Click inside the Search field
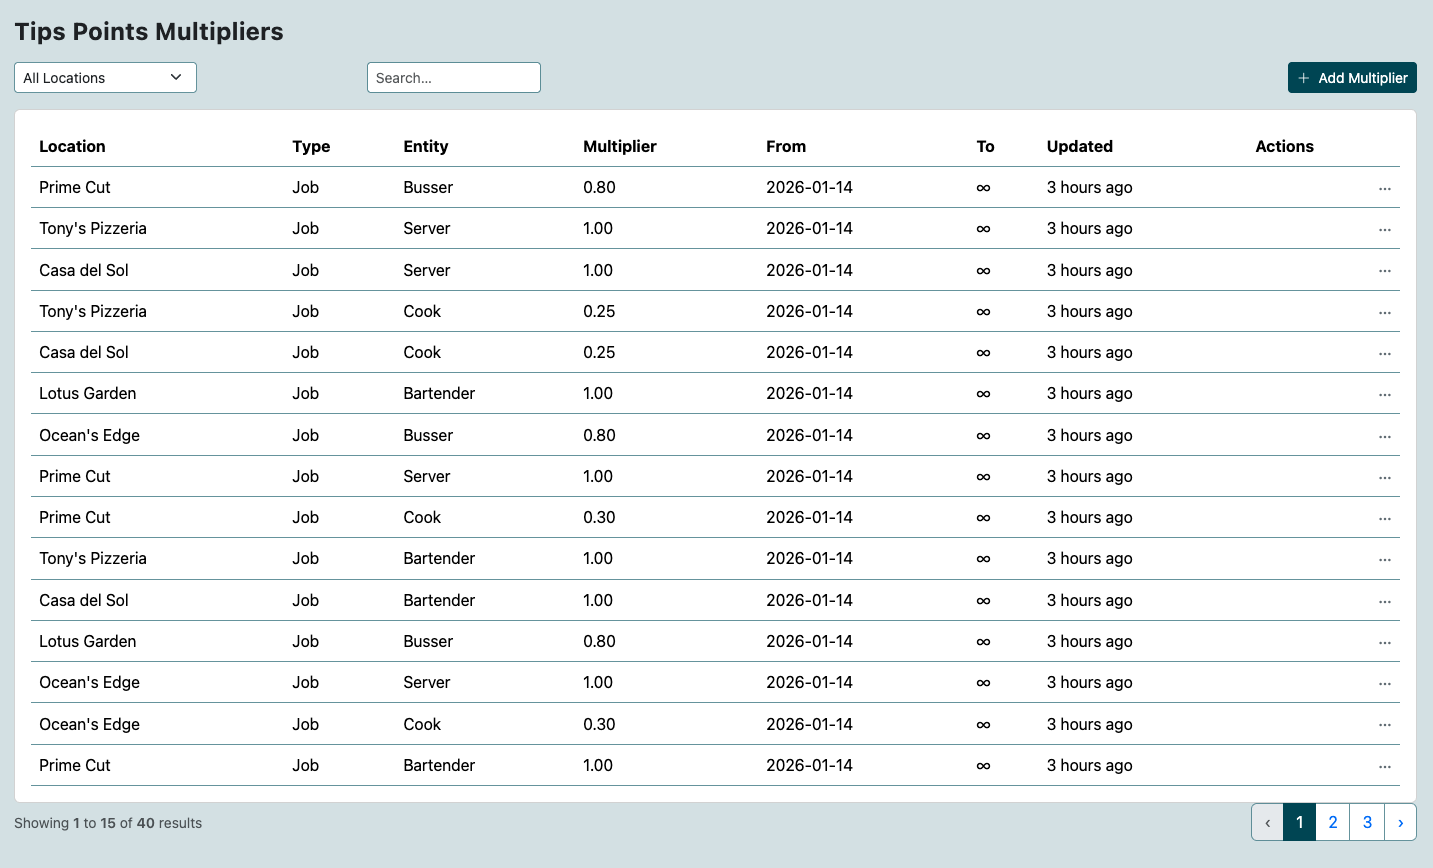Viewport: 1433px width, 868px height. 453,77
